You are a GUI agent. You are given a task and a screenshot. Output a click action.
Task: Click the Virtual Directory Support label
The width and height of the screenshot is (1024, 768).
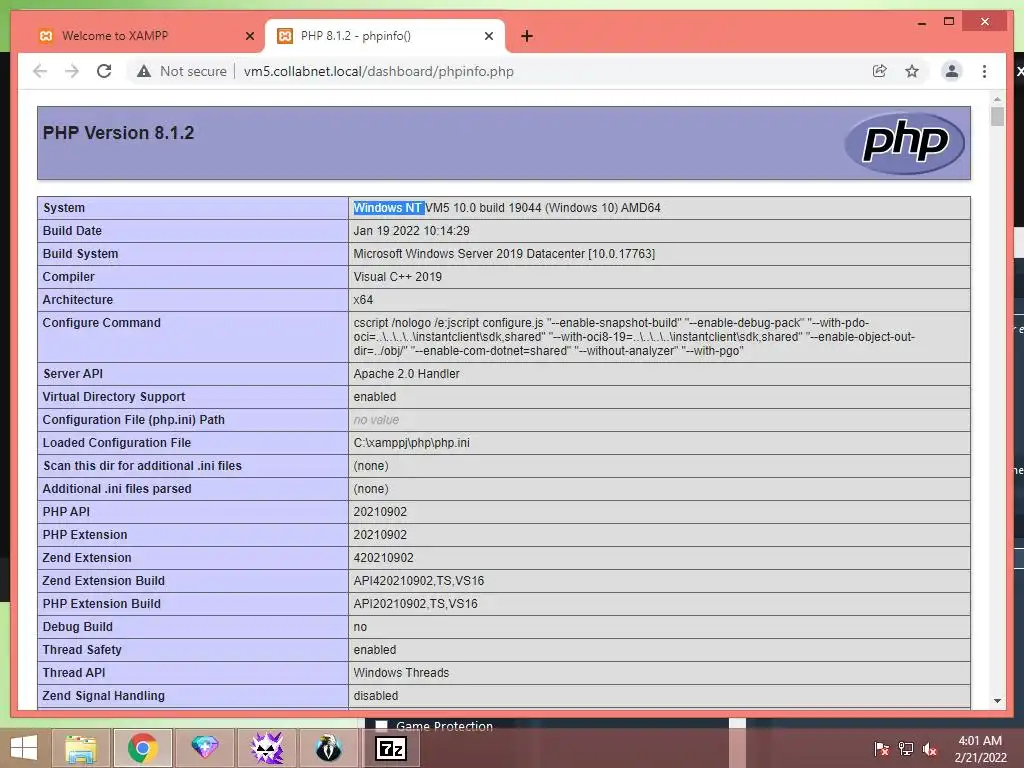coord(114,396)
